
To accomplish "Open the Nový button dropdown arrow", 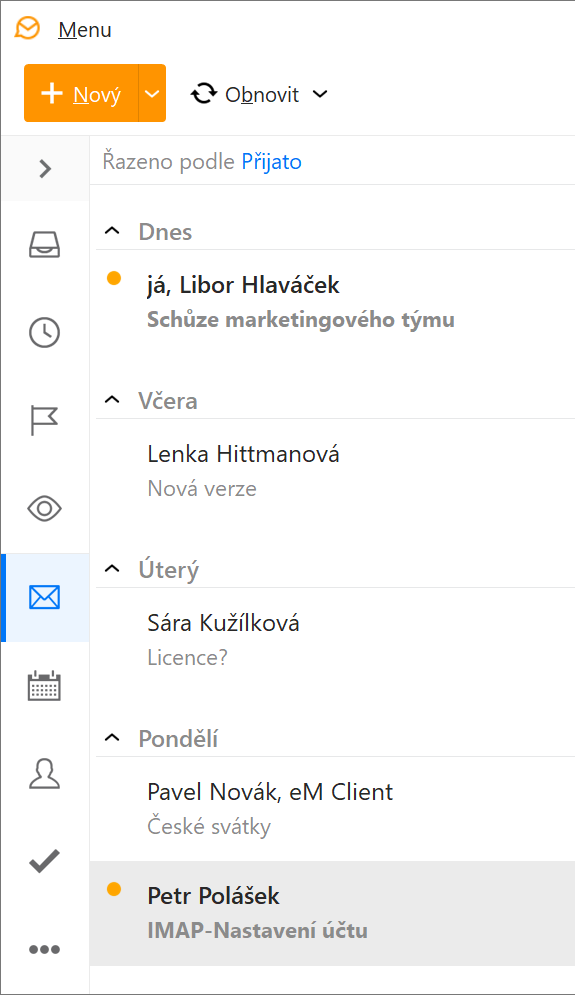I will point(152,93).
